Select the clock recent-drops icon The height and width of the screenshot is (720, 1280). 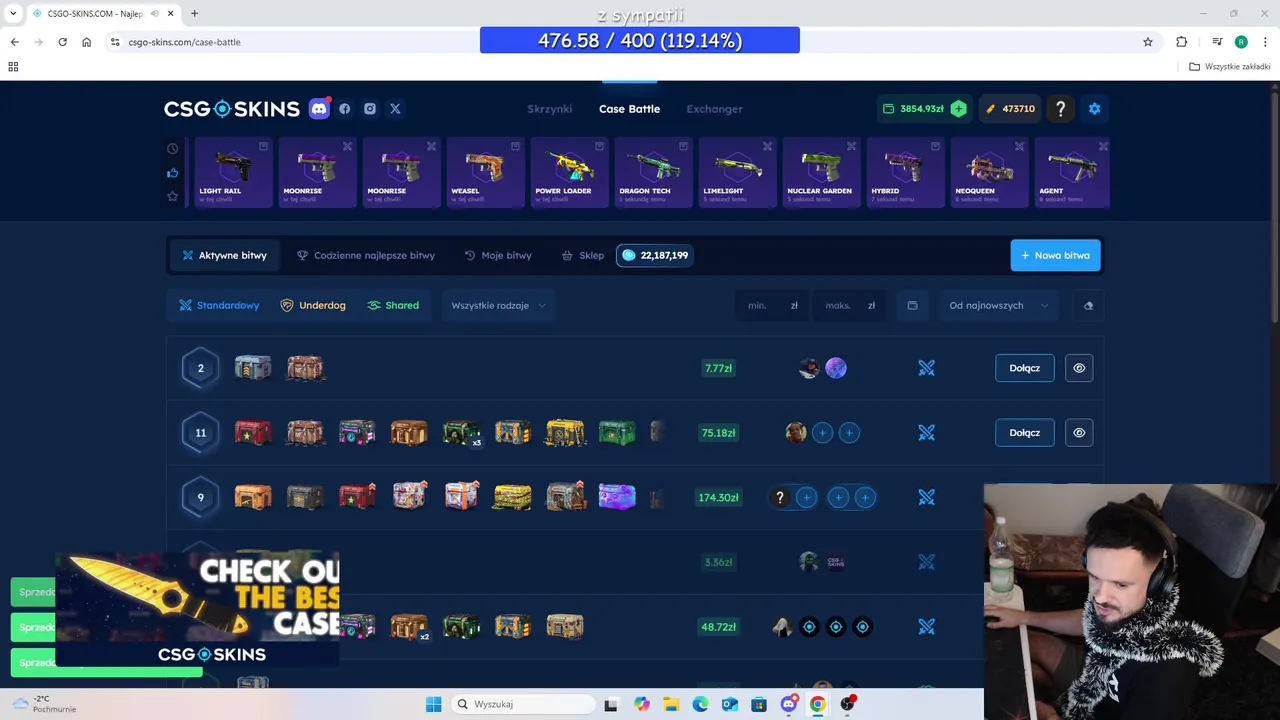pyautogui.click(x=173, y=148)
